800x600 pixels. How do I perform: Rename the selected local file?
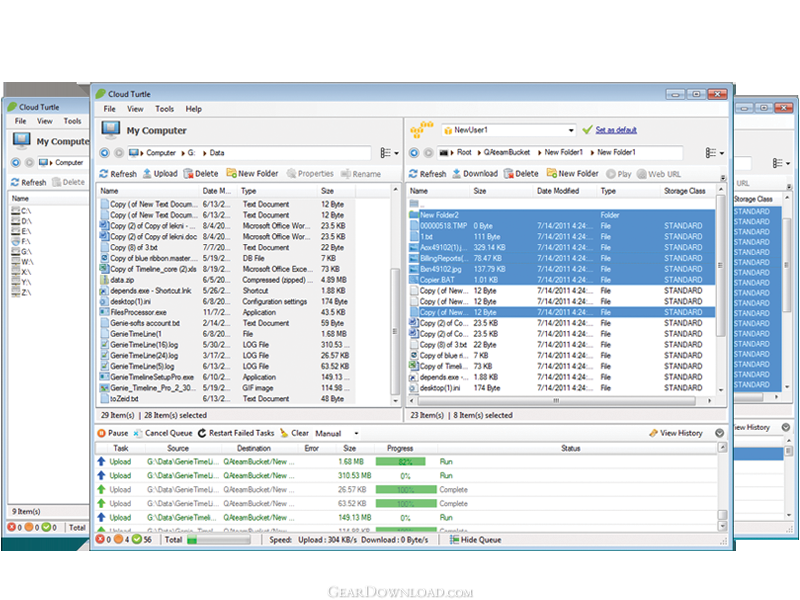pos(361,174)
